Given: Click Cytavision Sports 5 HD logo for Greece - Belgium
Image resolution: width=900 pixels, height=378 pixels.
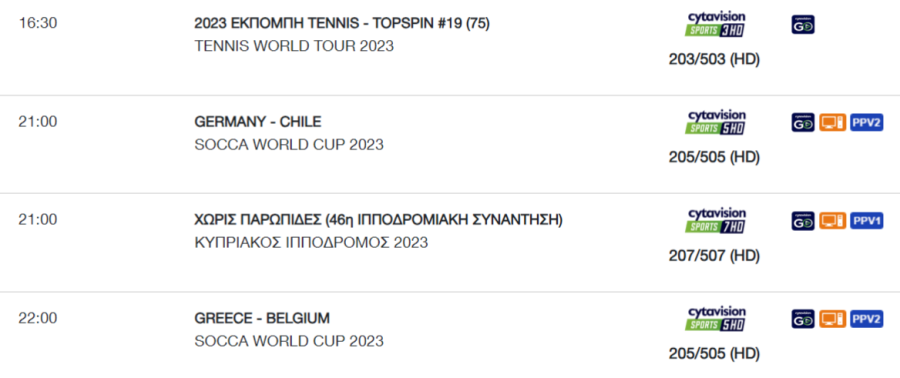Looking at the screenshot, I should [x=715, y=318].
